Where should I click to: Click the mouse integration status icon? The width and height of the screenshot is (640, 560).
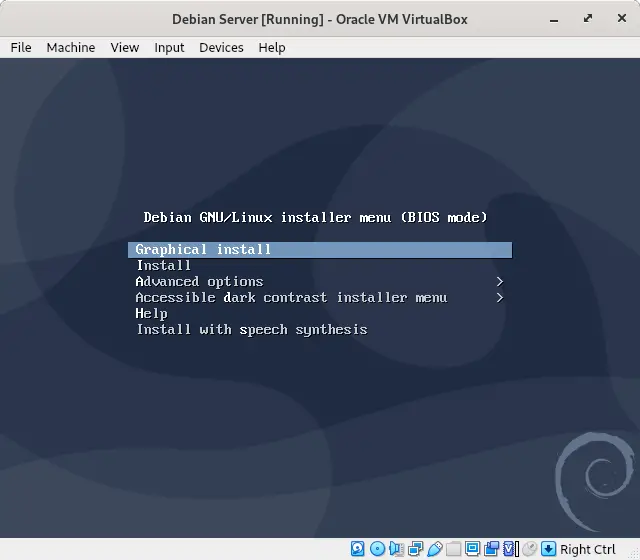(530, 549)
